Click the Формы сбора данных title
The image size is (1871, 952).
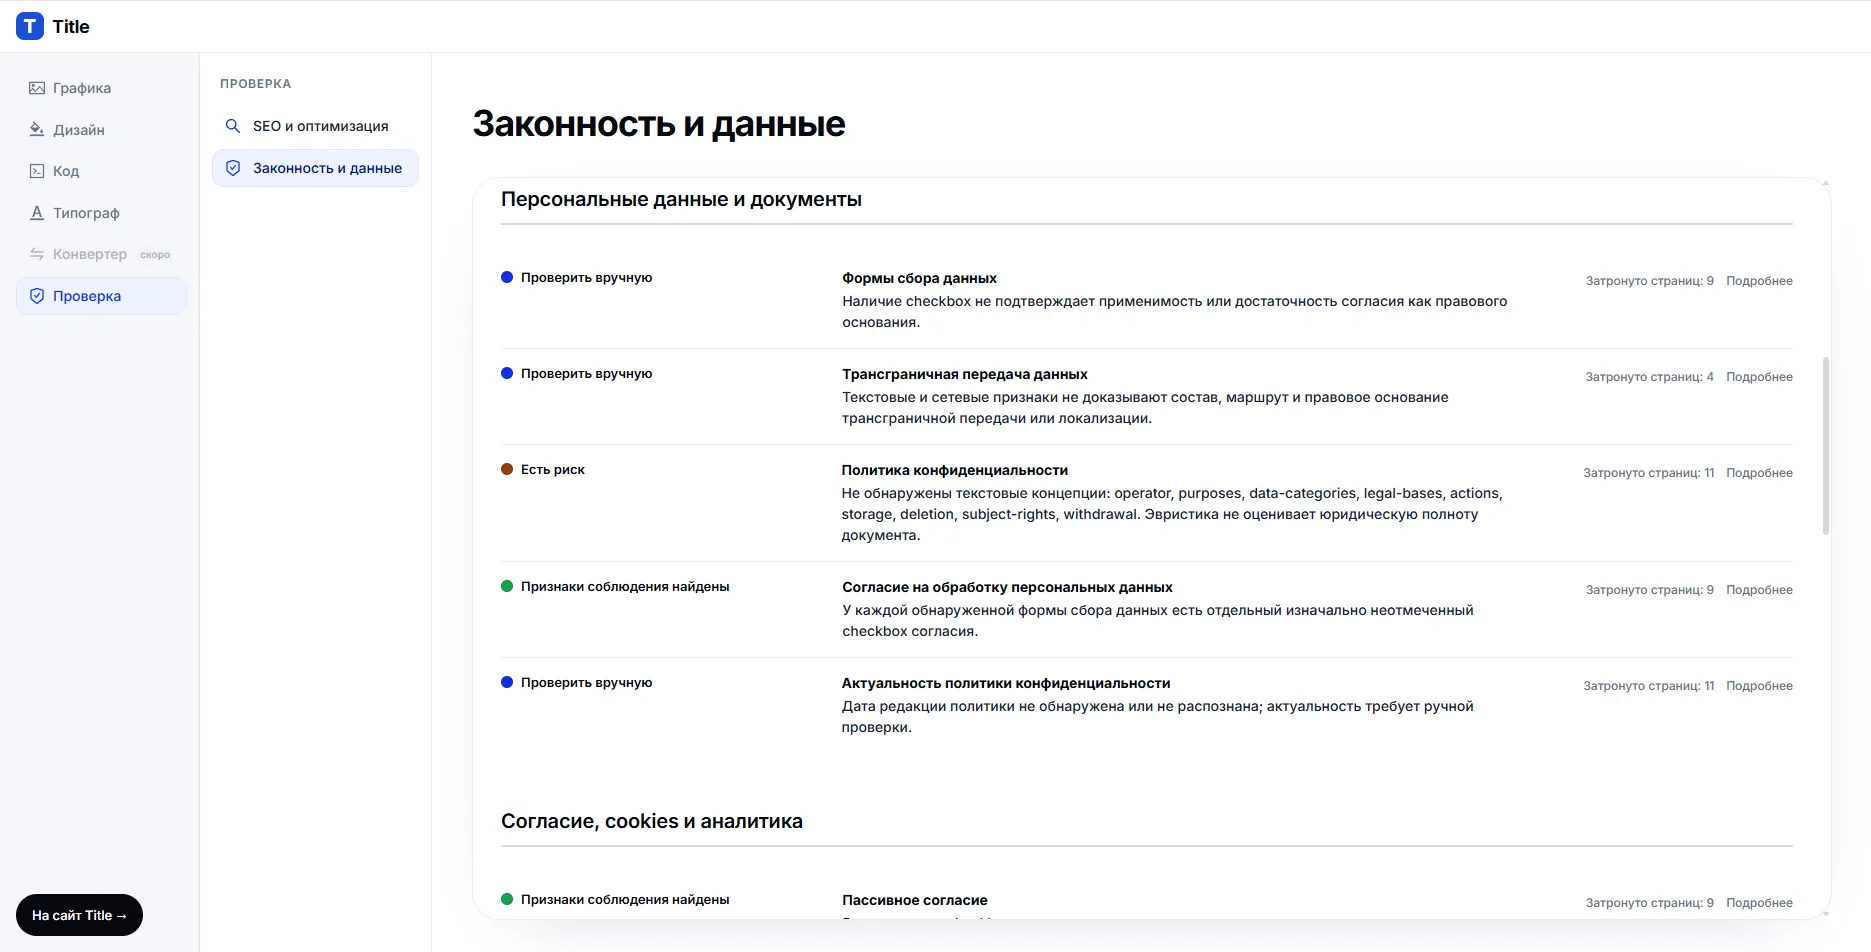pos(919,278)
